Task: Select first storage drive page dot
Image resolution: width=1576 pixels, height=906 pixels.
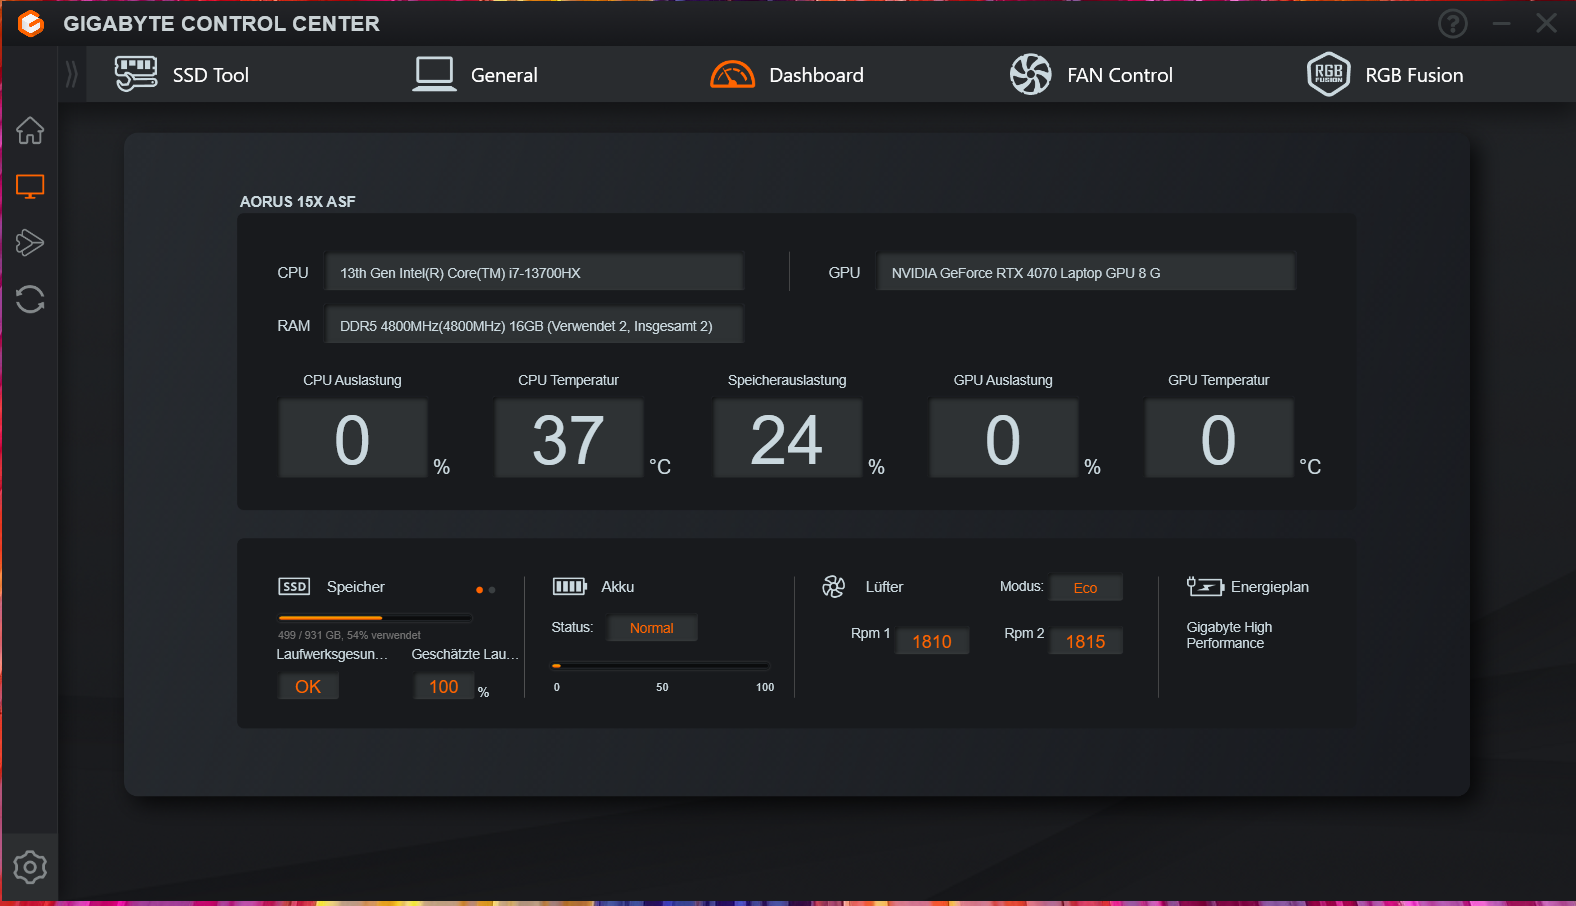Action: [480, 590]
